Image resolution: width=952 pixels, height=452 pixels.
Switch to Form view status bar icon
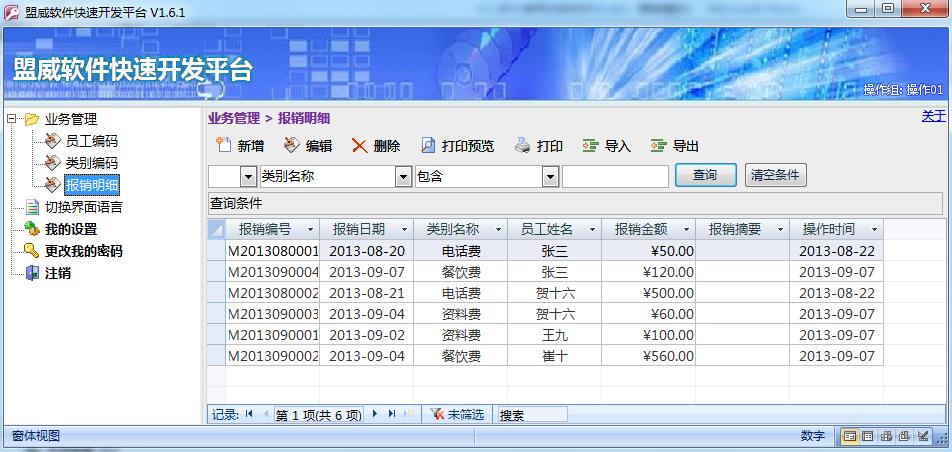tap(850, 436)
